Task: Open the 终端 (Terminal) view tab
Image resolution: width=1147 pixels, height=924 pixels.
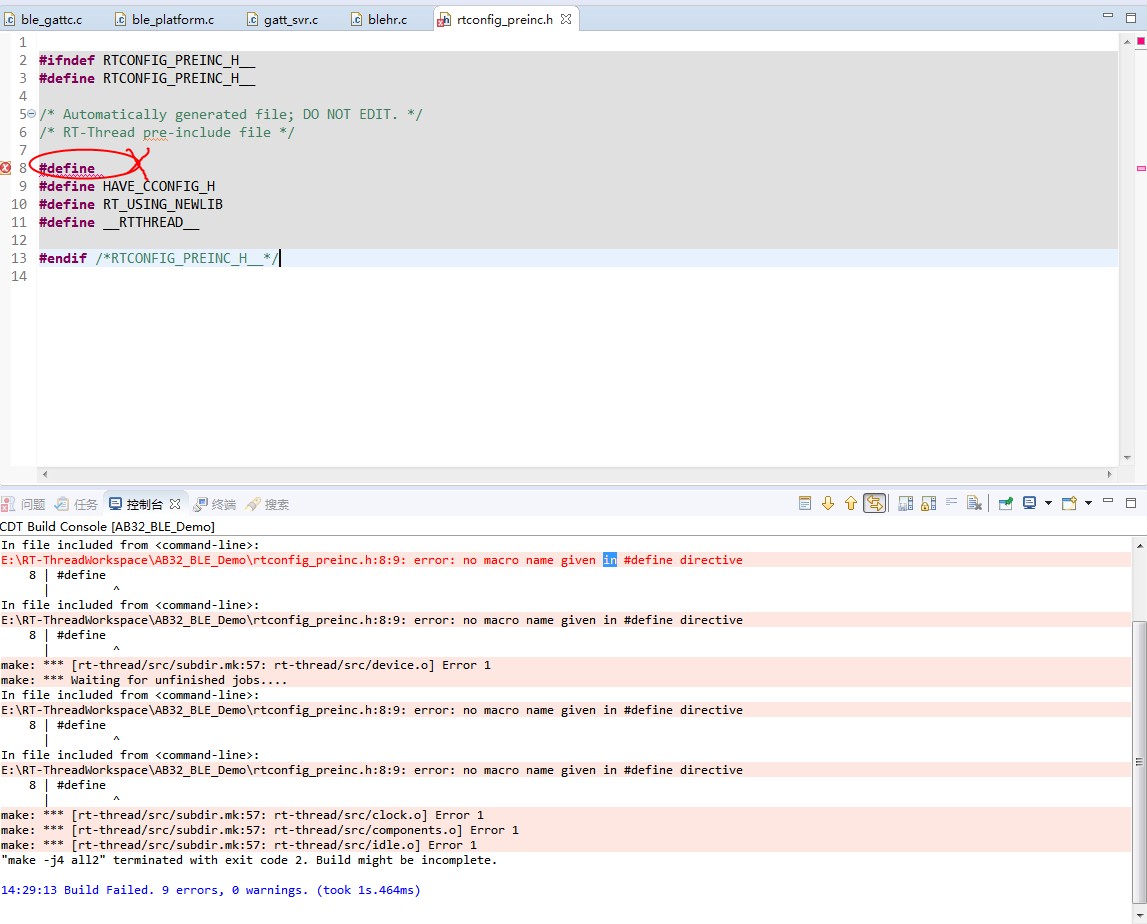Action: 215,504
